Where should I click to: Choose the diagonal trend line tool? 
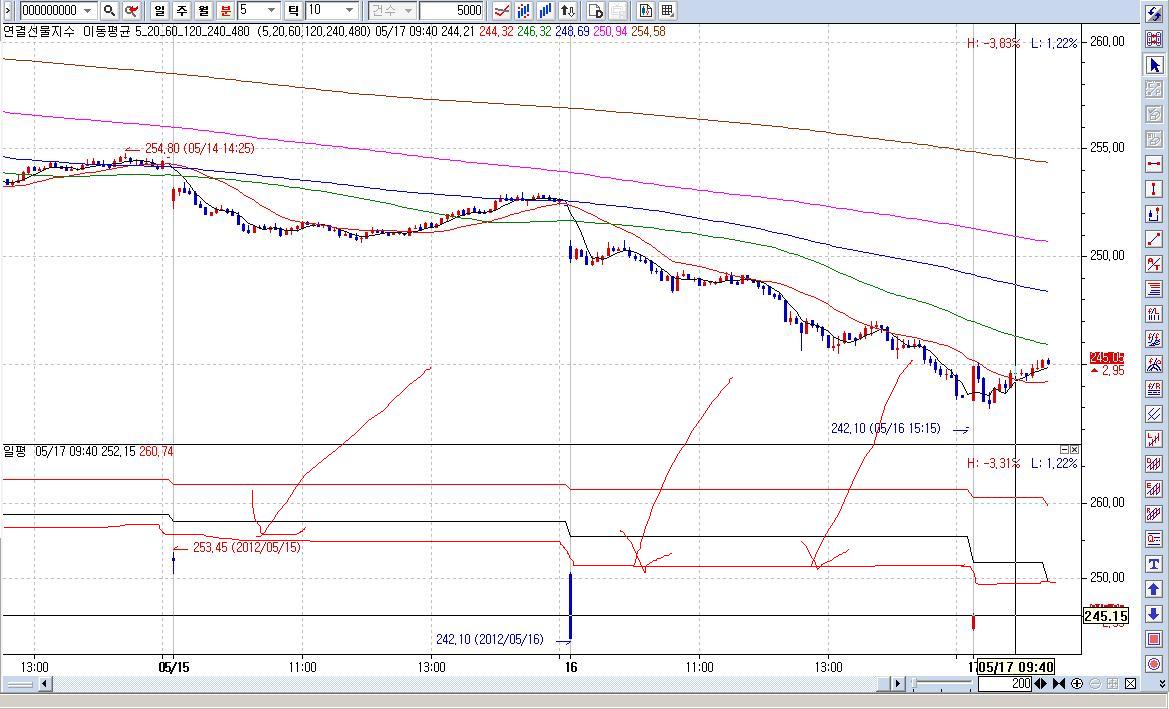[x=1154, y=239]
